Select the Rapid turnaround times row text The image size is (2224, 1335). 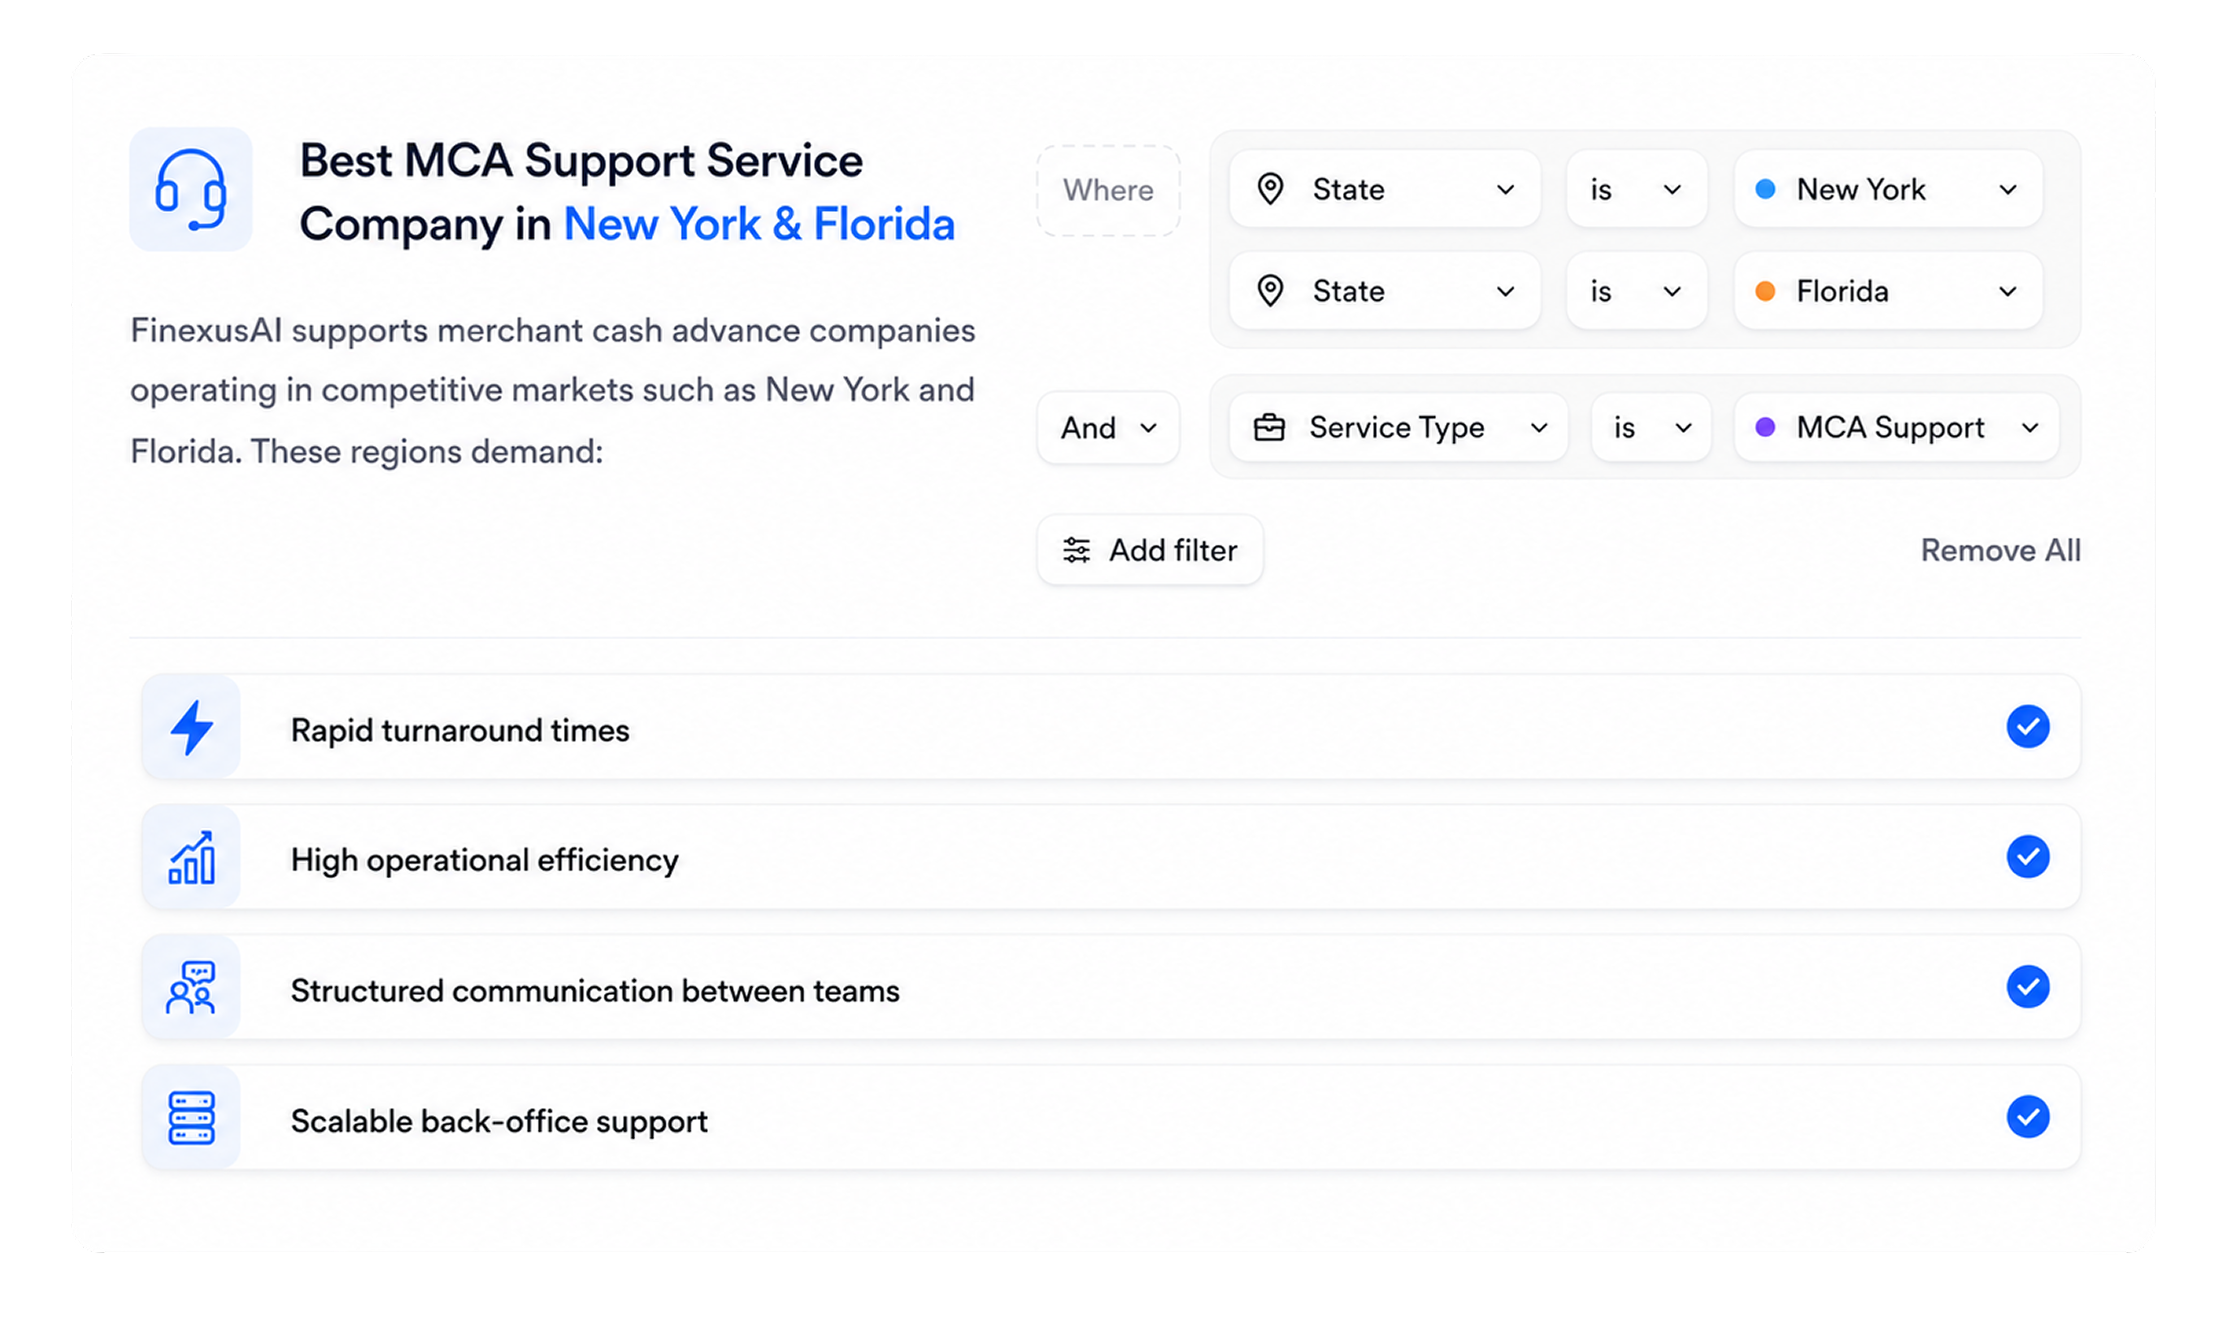[x=460, y=730]
